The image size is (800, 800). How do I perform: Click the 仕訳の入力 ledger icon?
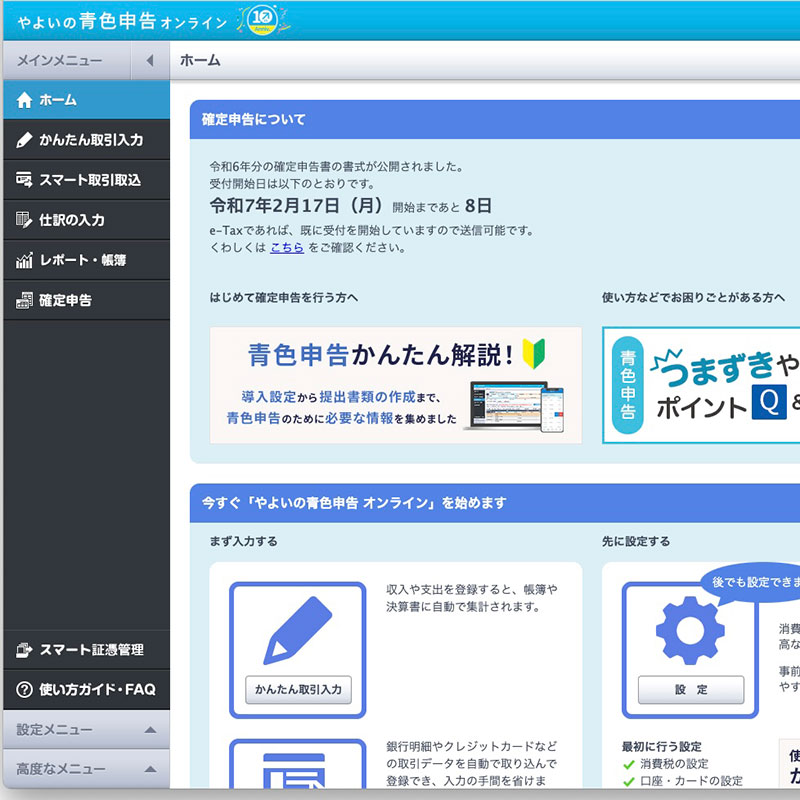[x=25, y=220]
